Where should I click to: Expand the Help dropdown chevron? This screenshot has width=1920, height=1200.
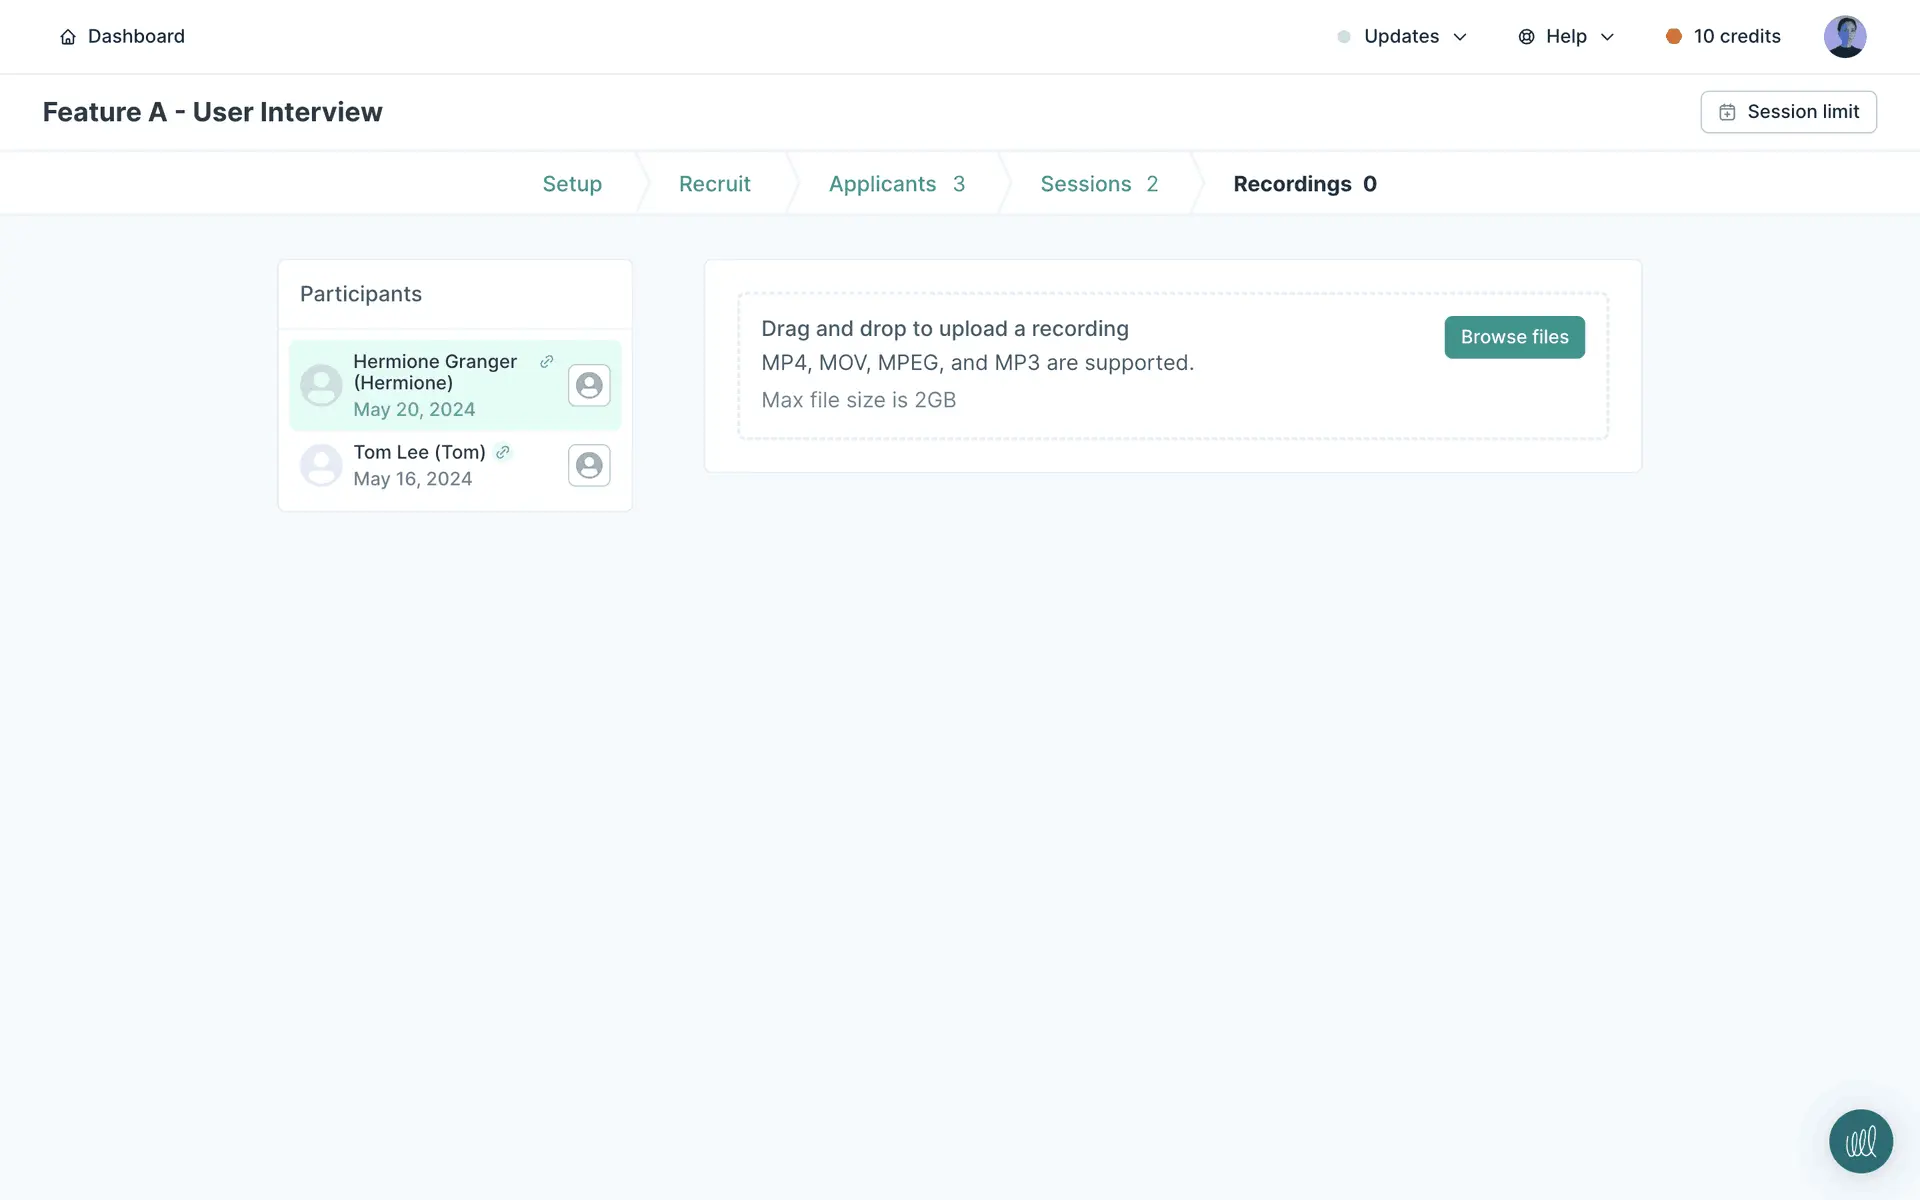pos(1607,37)
